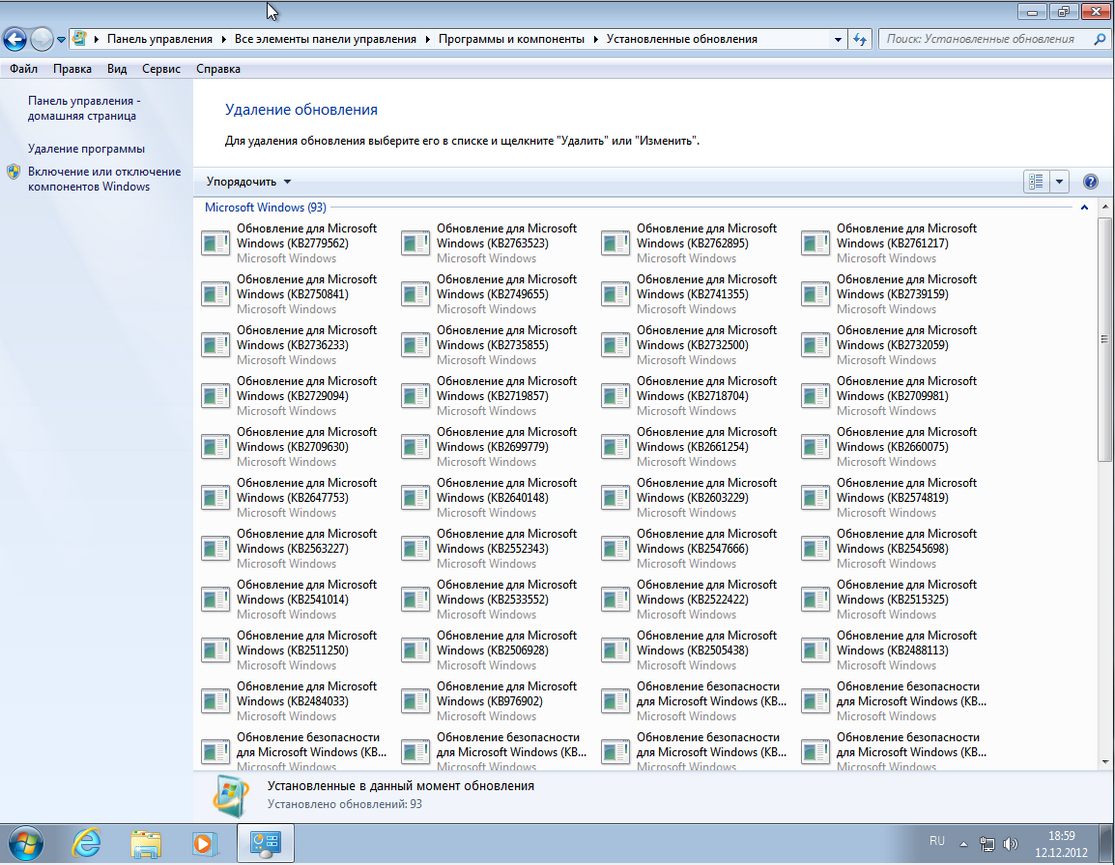
Task: Open the Сервис menu
Action: click(161, 69)
